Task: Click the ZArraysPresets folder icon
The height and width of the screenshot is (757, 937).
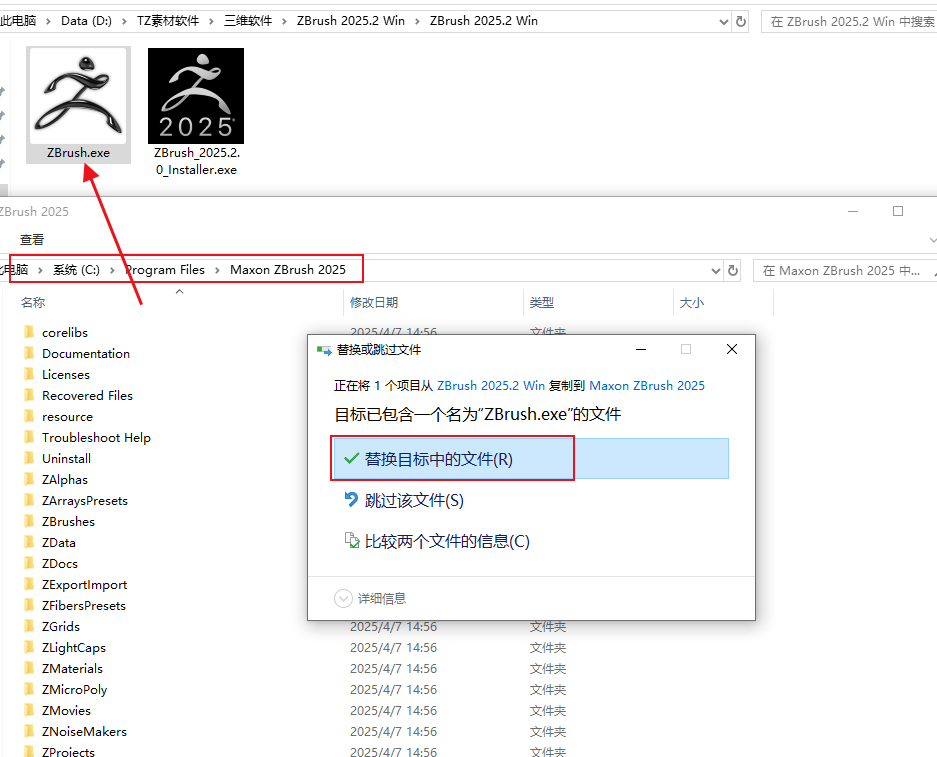Action: pos(29,500)
